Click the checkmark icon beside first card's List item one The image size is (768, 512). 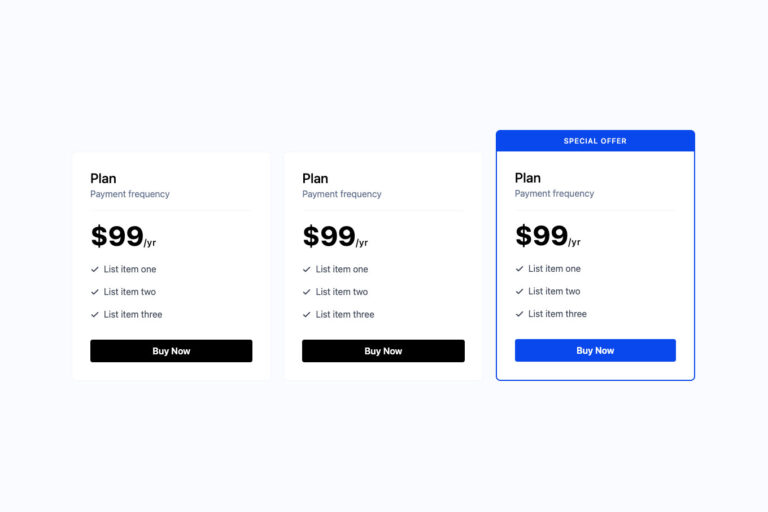pos(95,269)
